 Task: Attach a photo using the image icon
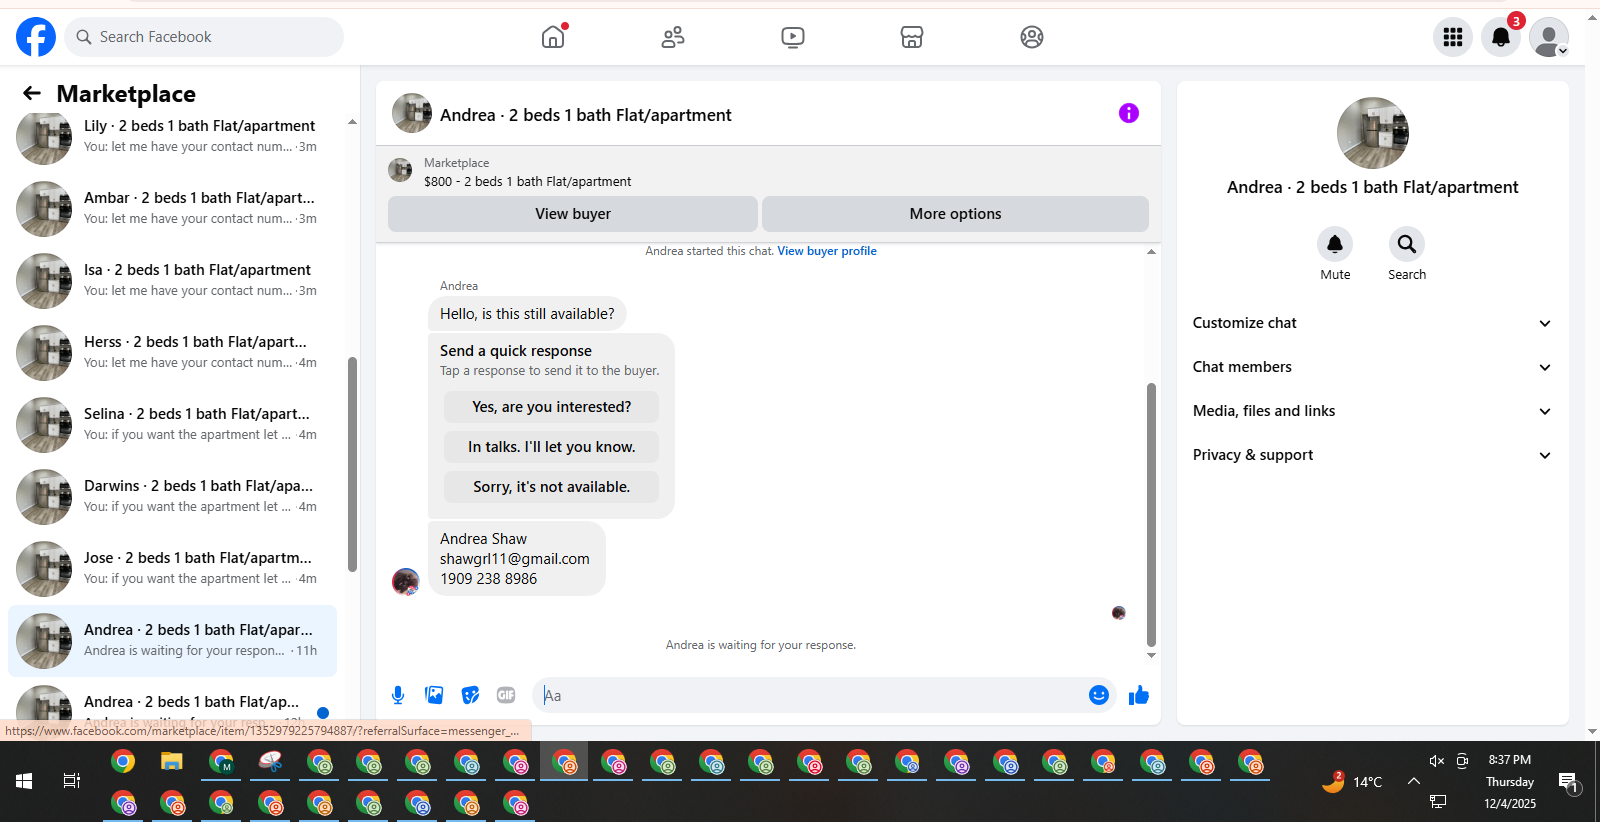click(434, 695)
